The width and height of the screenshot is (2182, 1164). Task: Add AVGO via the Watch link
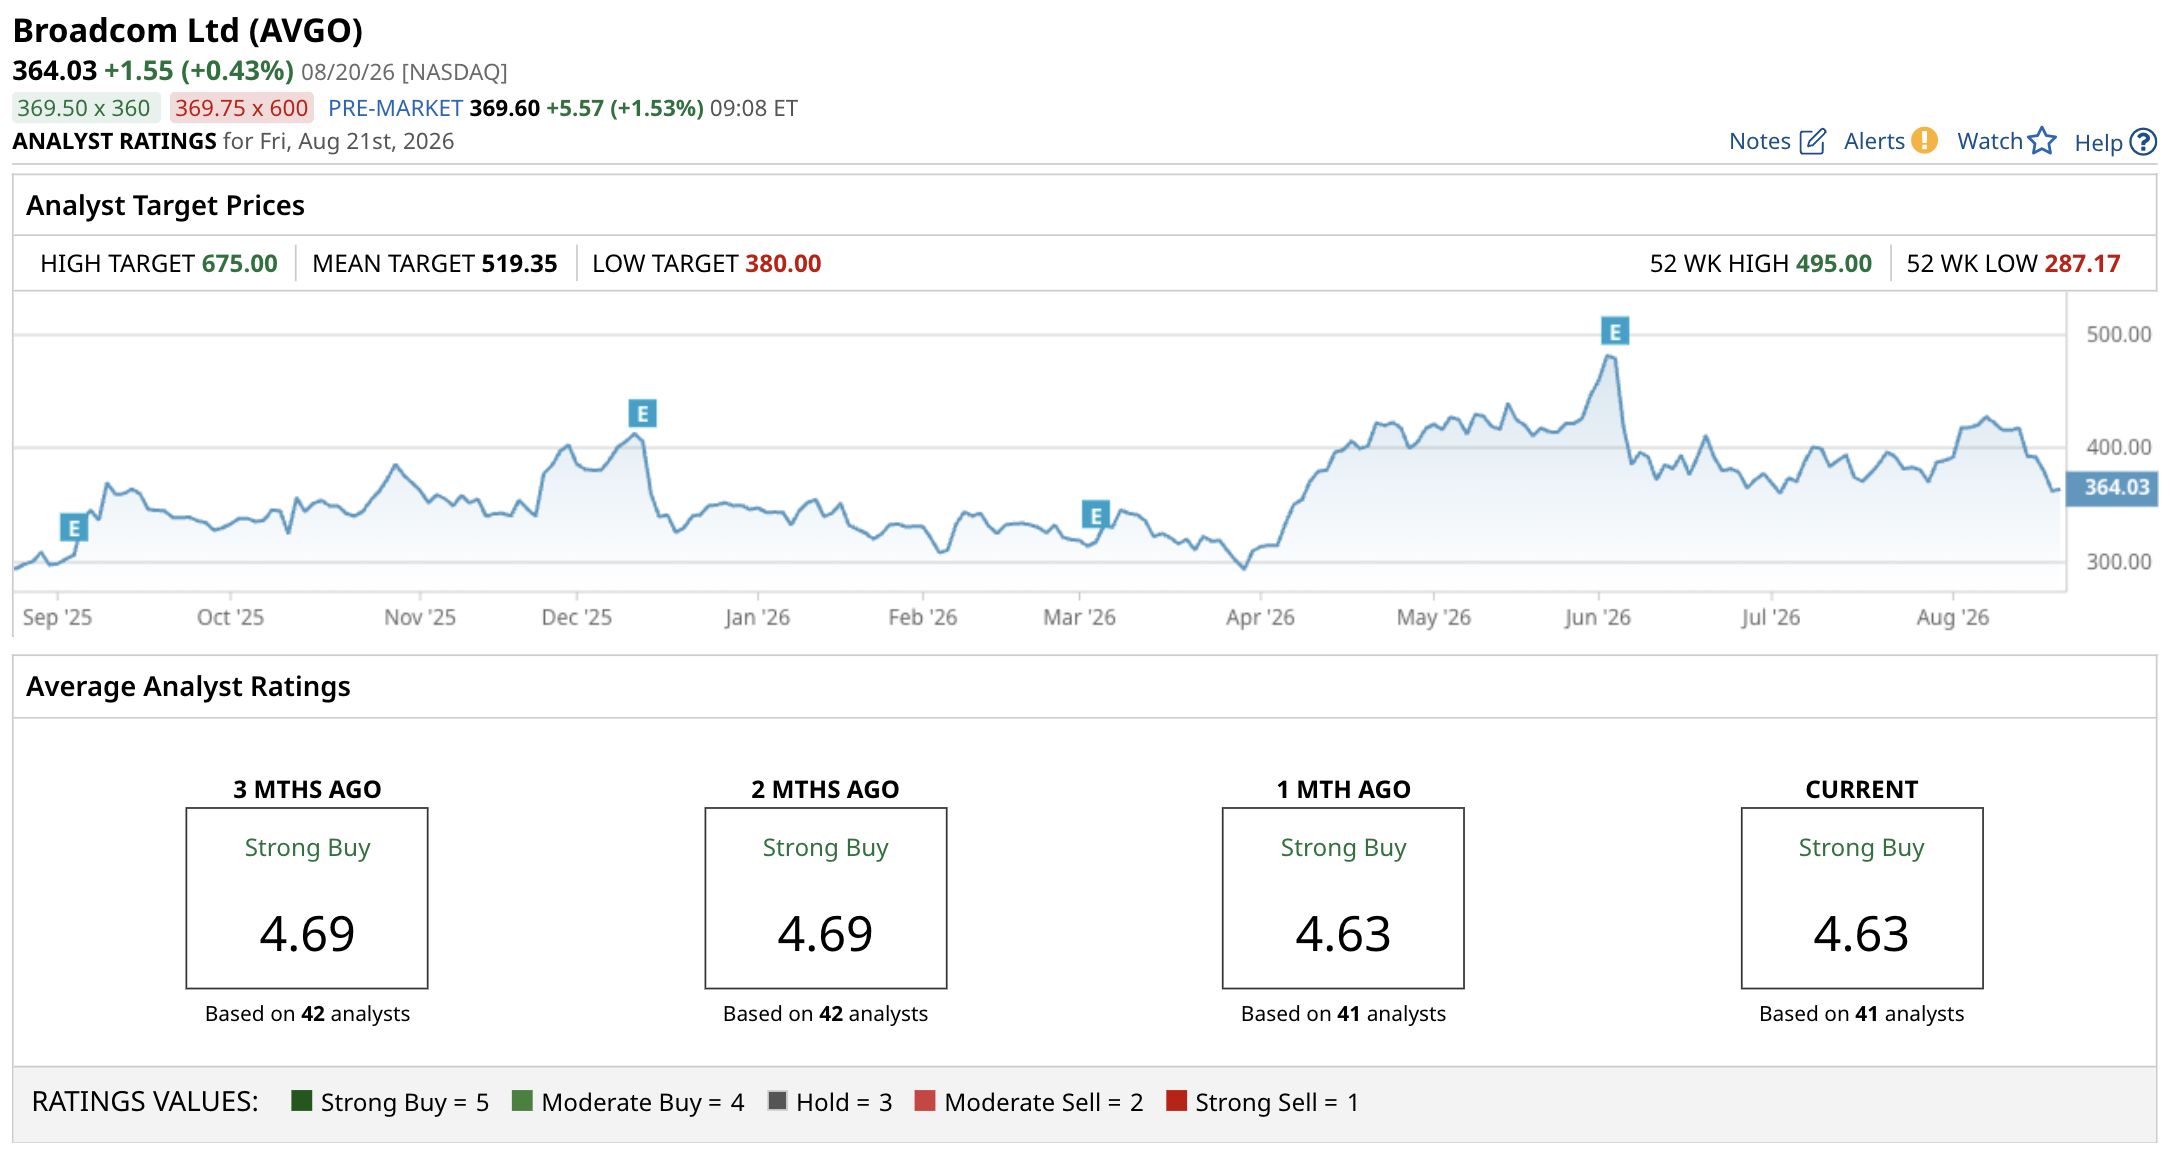[1990, 141]
